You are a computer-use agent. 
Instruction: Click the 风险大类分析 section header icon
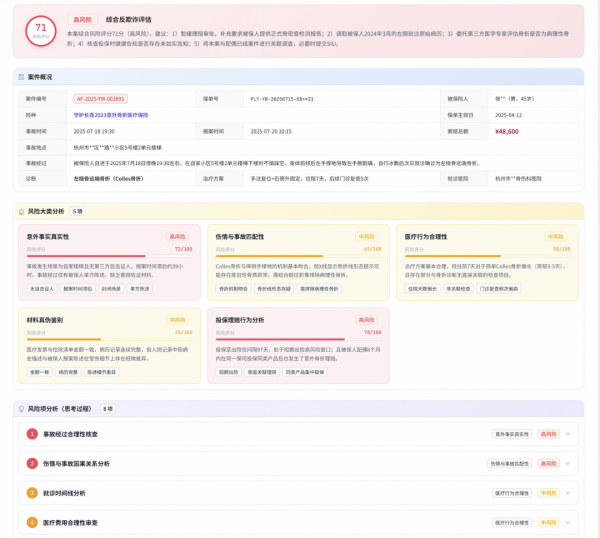coord(21,211)
